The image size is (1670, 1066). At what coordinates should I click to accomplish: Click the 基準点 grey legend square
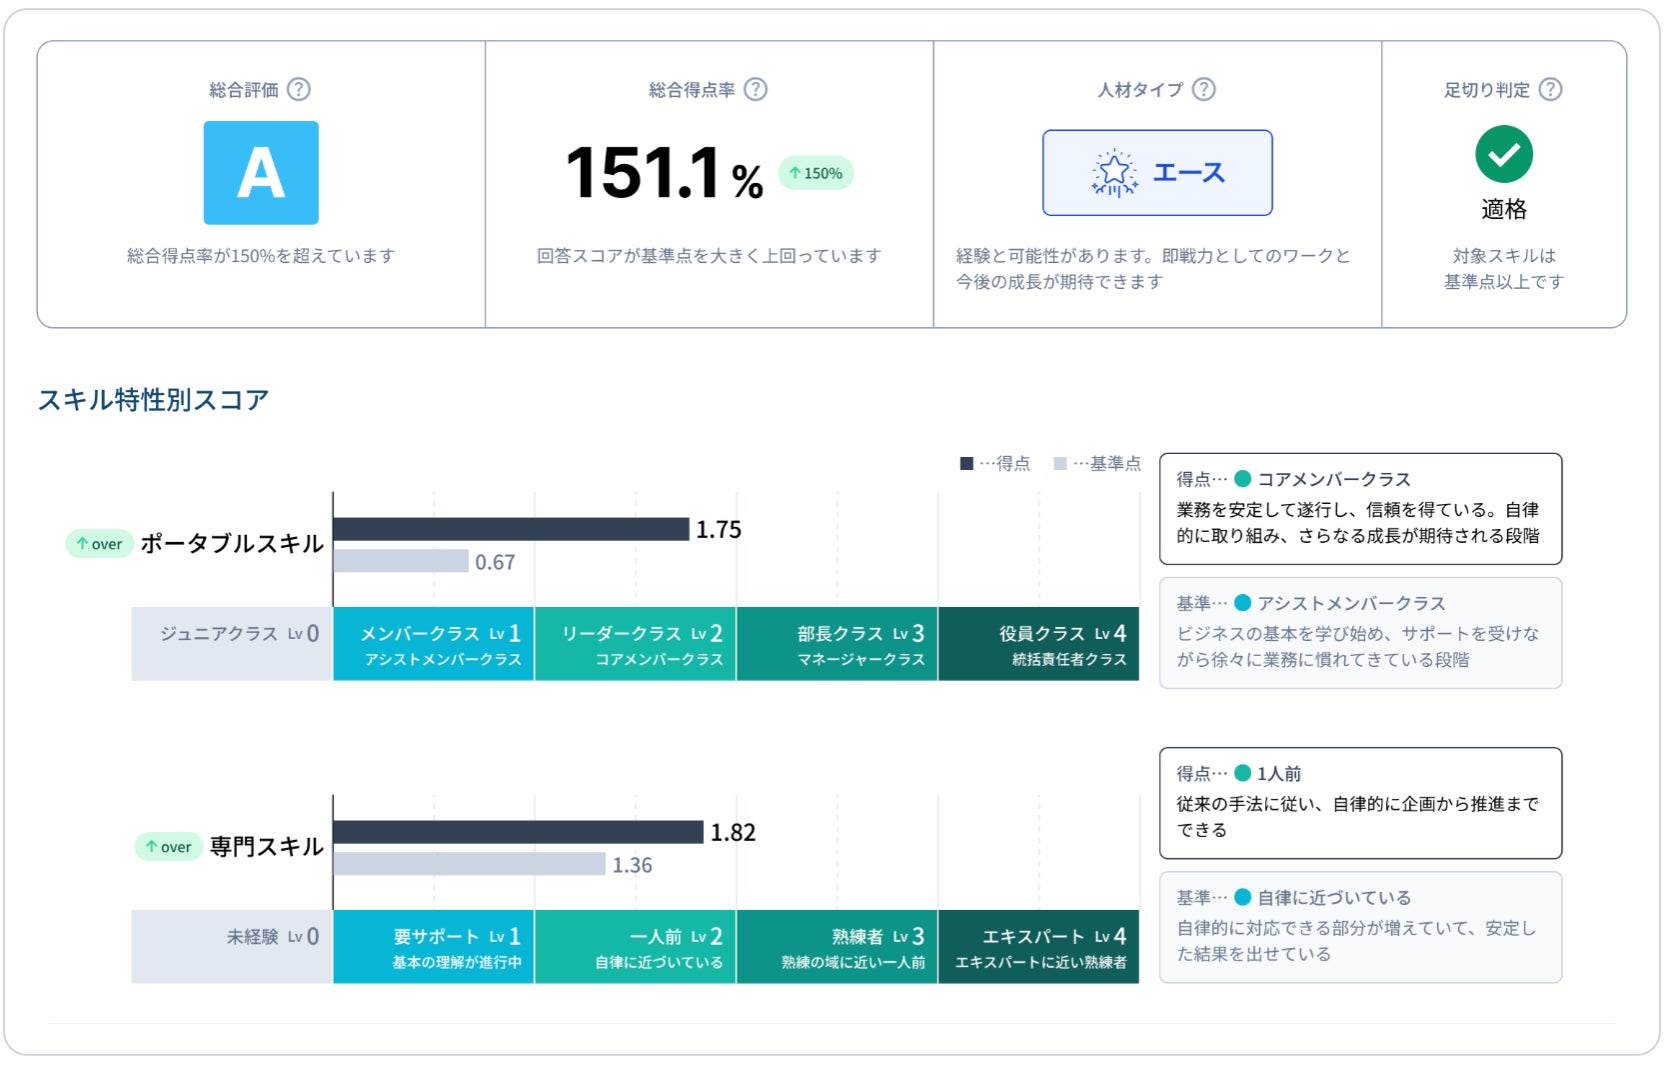[x=1060, y=463]
